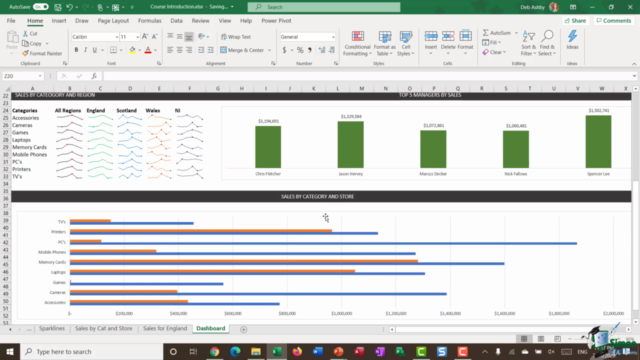Switch to the Page Layout tab
The height and width of the screenshot is (360, 640).
click(x=113, y=20)
